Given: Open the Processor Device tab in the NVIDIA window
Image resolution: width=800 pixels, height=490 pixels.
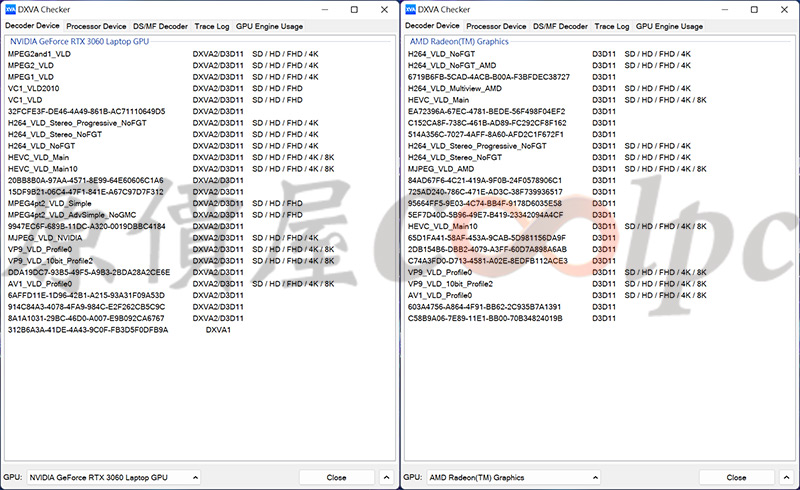Looking at the screenshot, I should pos(96,26).
